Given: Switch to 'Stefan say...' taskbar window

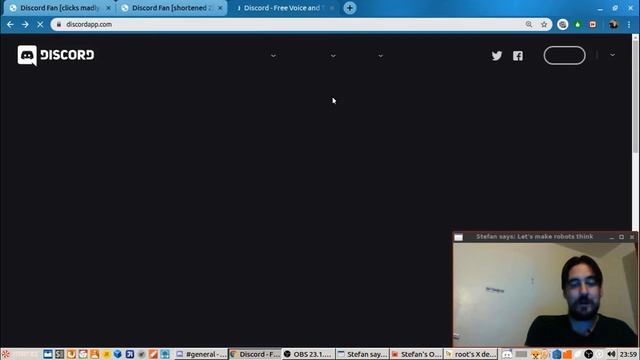Looking at the screenshot, I should pos(362,354).
